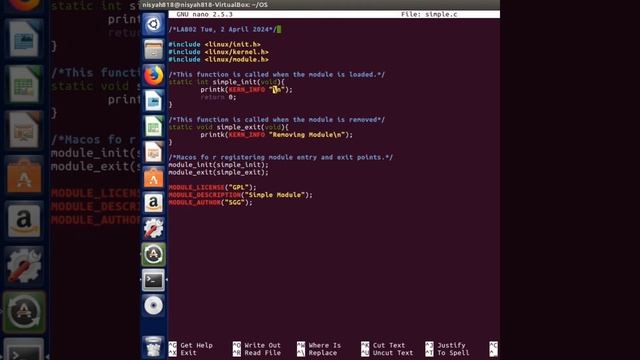This screenshot has width=640, height=360.
Task: Click the ^W Where Is shortcut
Action: pyautogui.click(x=319, y=345)
